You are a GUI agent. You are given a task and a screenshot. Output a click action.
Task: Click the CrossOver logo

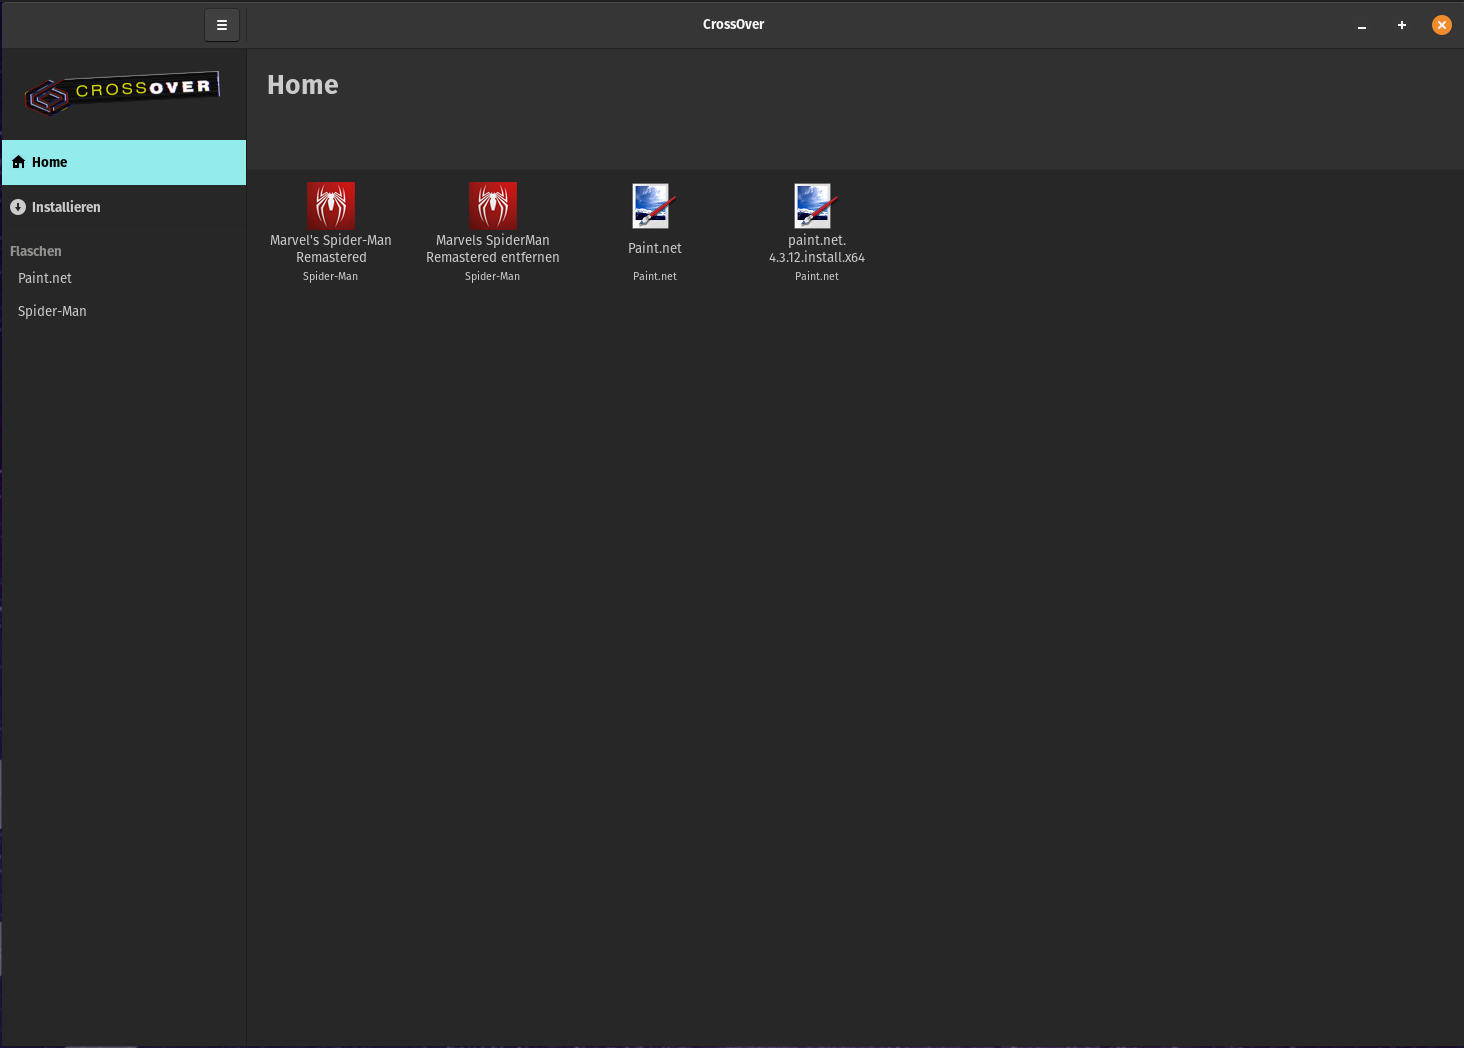[122, 93]
